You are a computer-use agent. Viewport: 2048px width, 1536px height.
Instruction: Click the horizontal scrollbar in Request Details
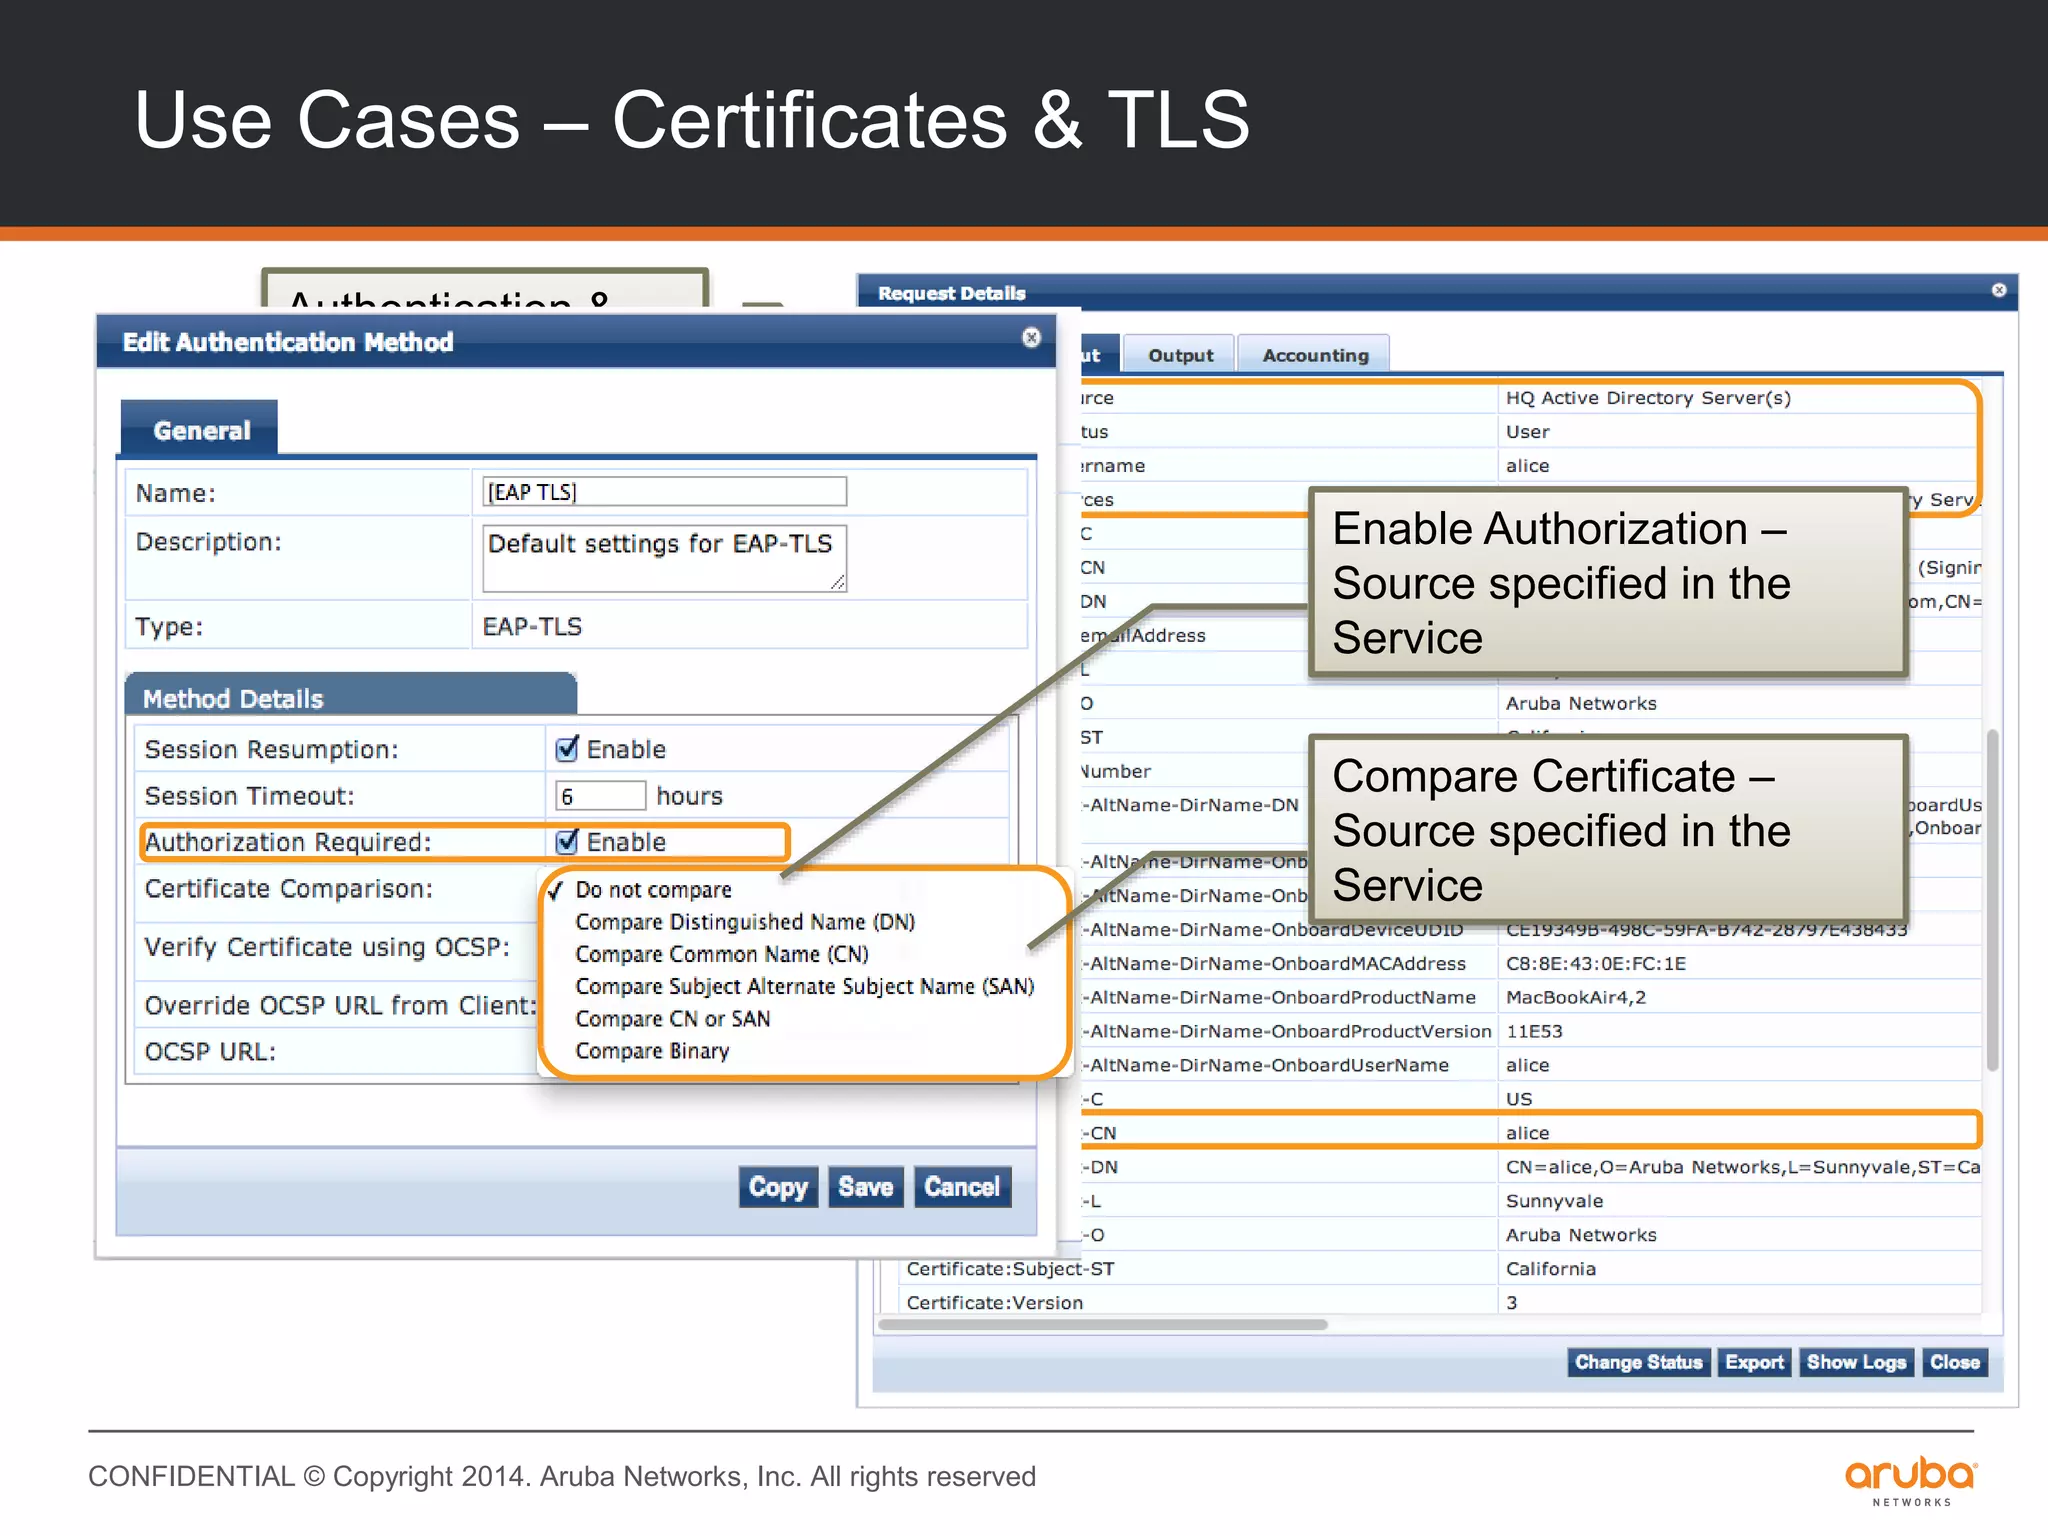[1103, 1324]
